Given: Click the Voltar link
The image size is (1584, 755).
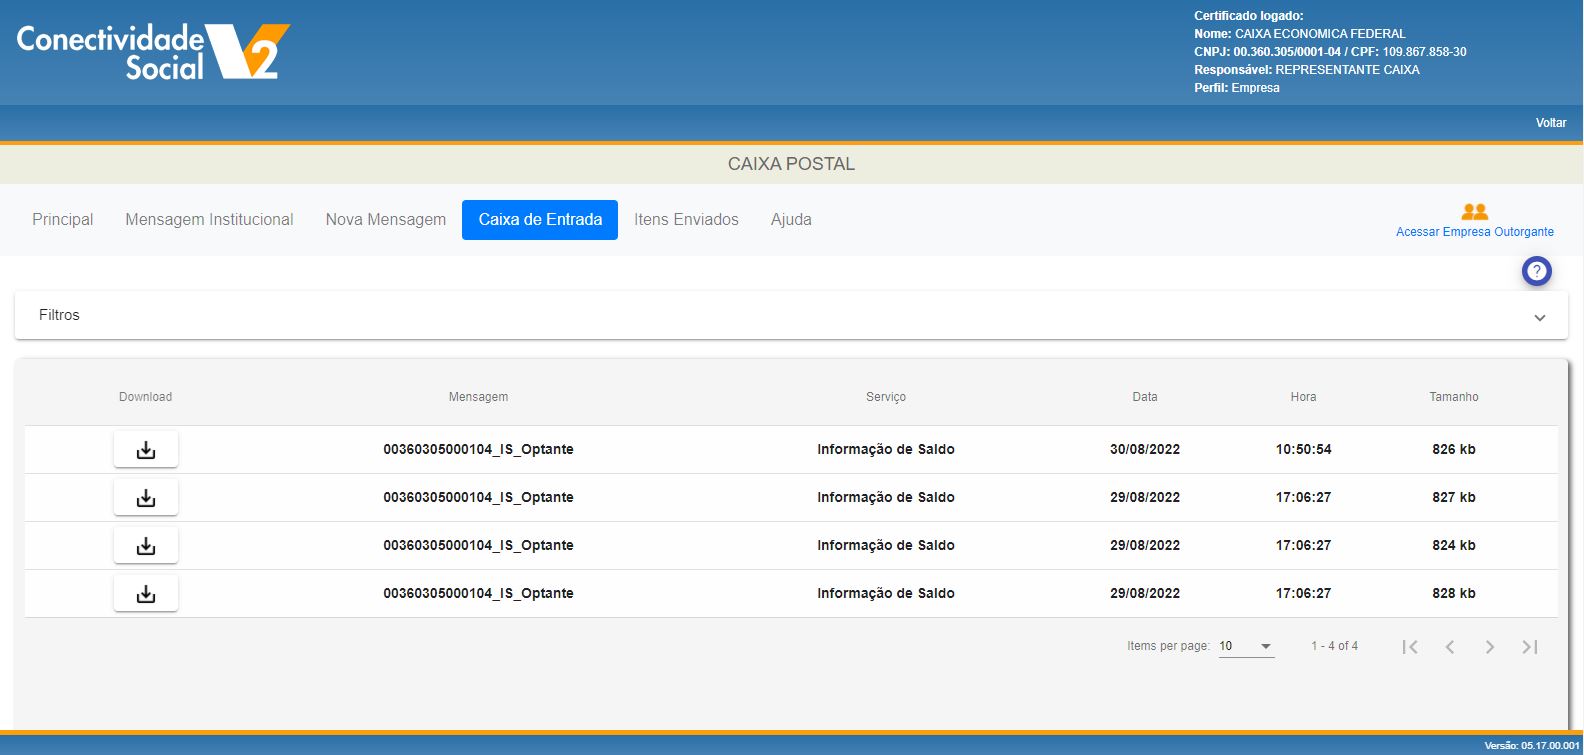Looking at the screenshot, I should point(1551,123).
